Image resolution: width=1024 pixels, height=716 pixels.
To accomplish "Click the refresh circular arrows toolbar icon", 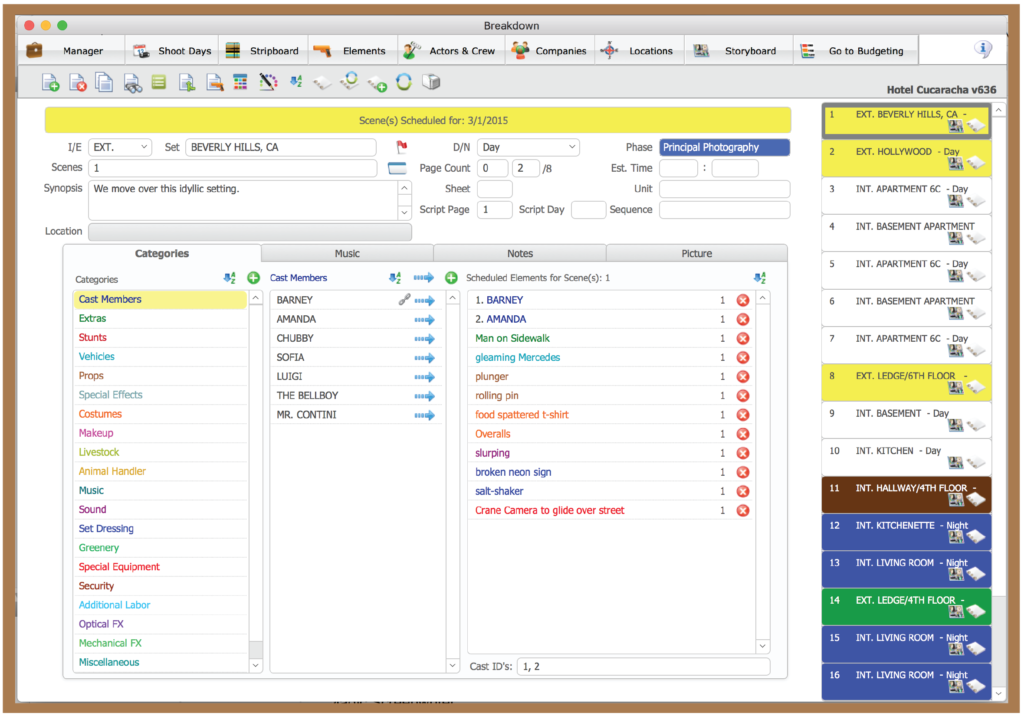I will pos(404,82).
